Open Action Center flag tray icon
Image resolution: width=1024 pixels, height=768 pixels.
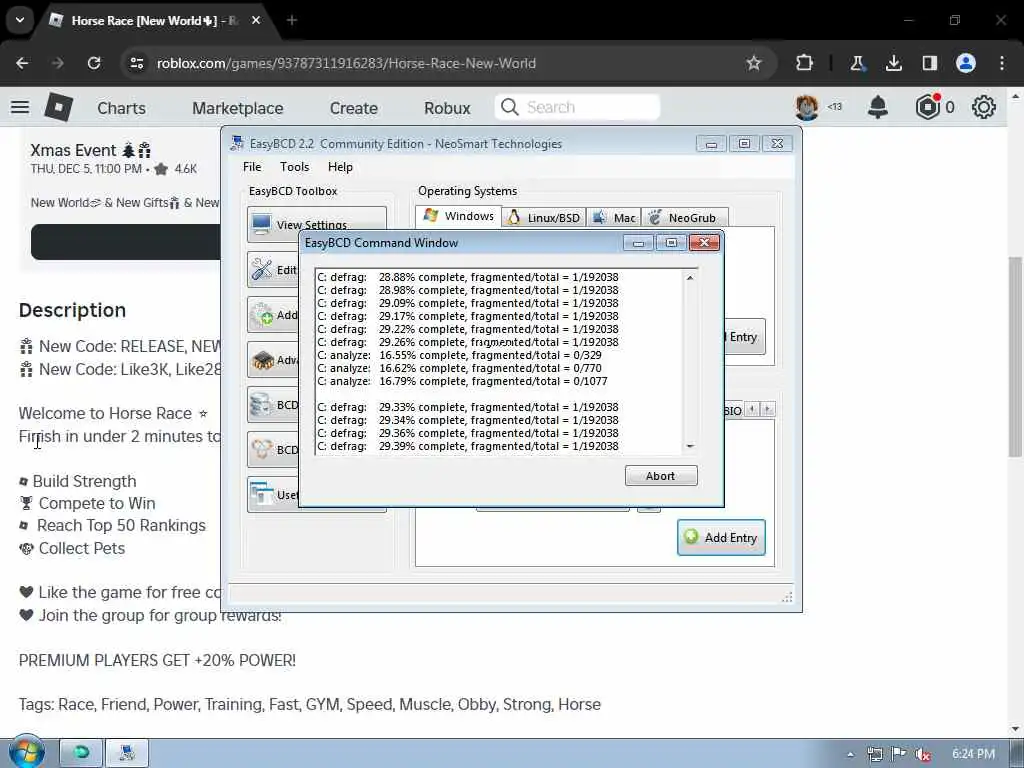pos(899,754)
